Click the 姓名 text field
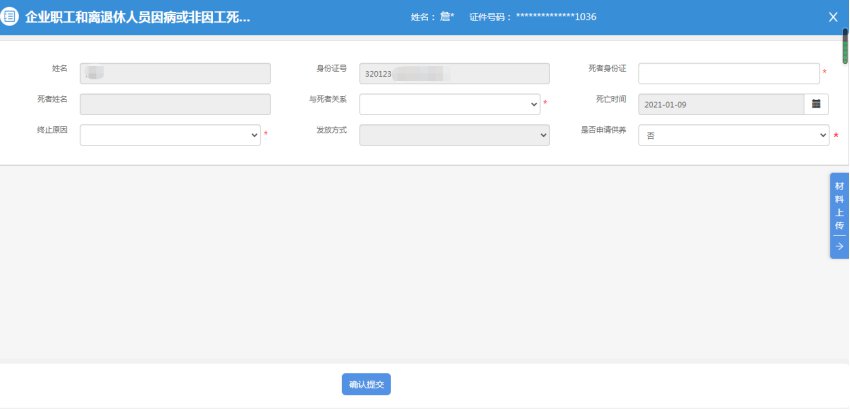The width and height of the screenshot is (850, 410). click(x=175, y=73)
